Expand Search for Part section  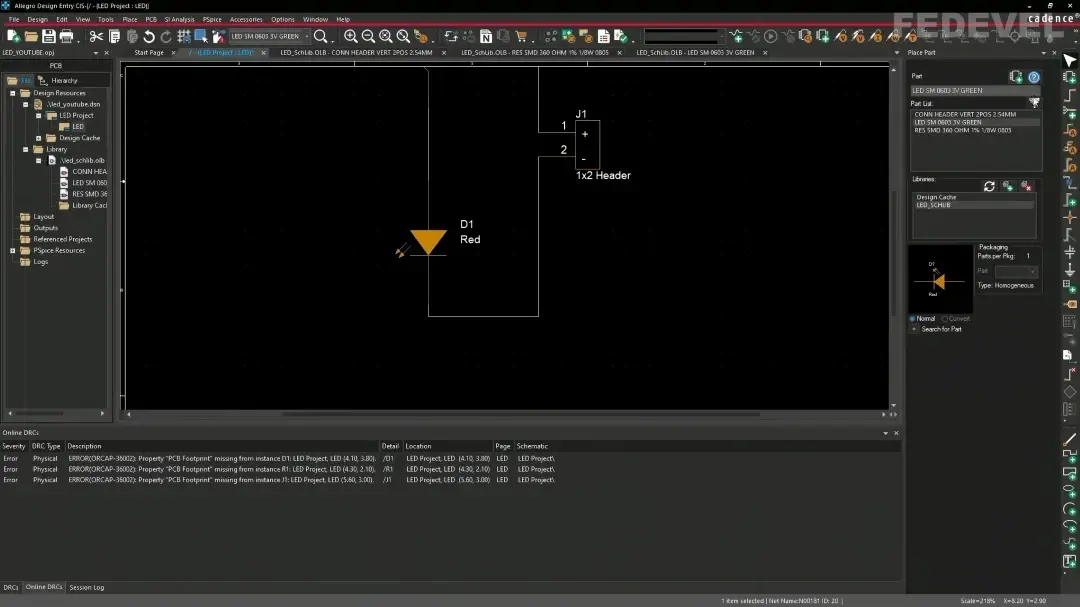[914, 329]
